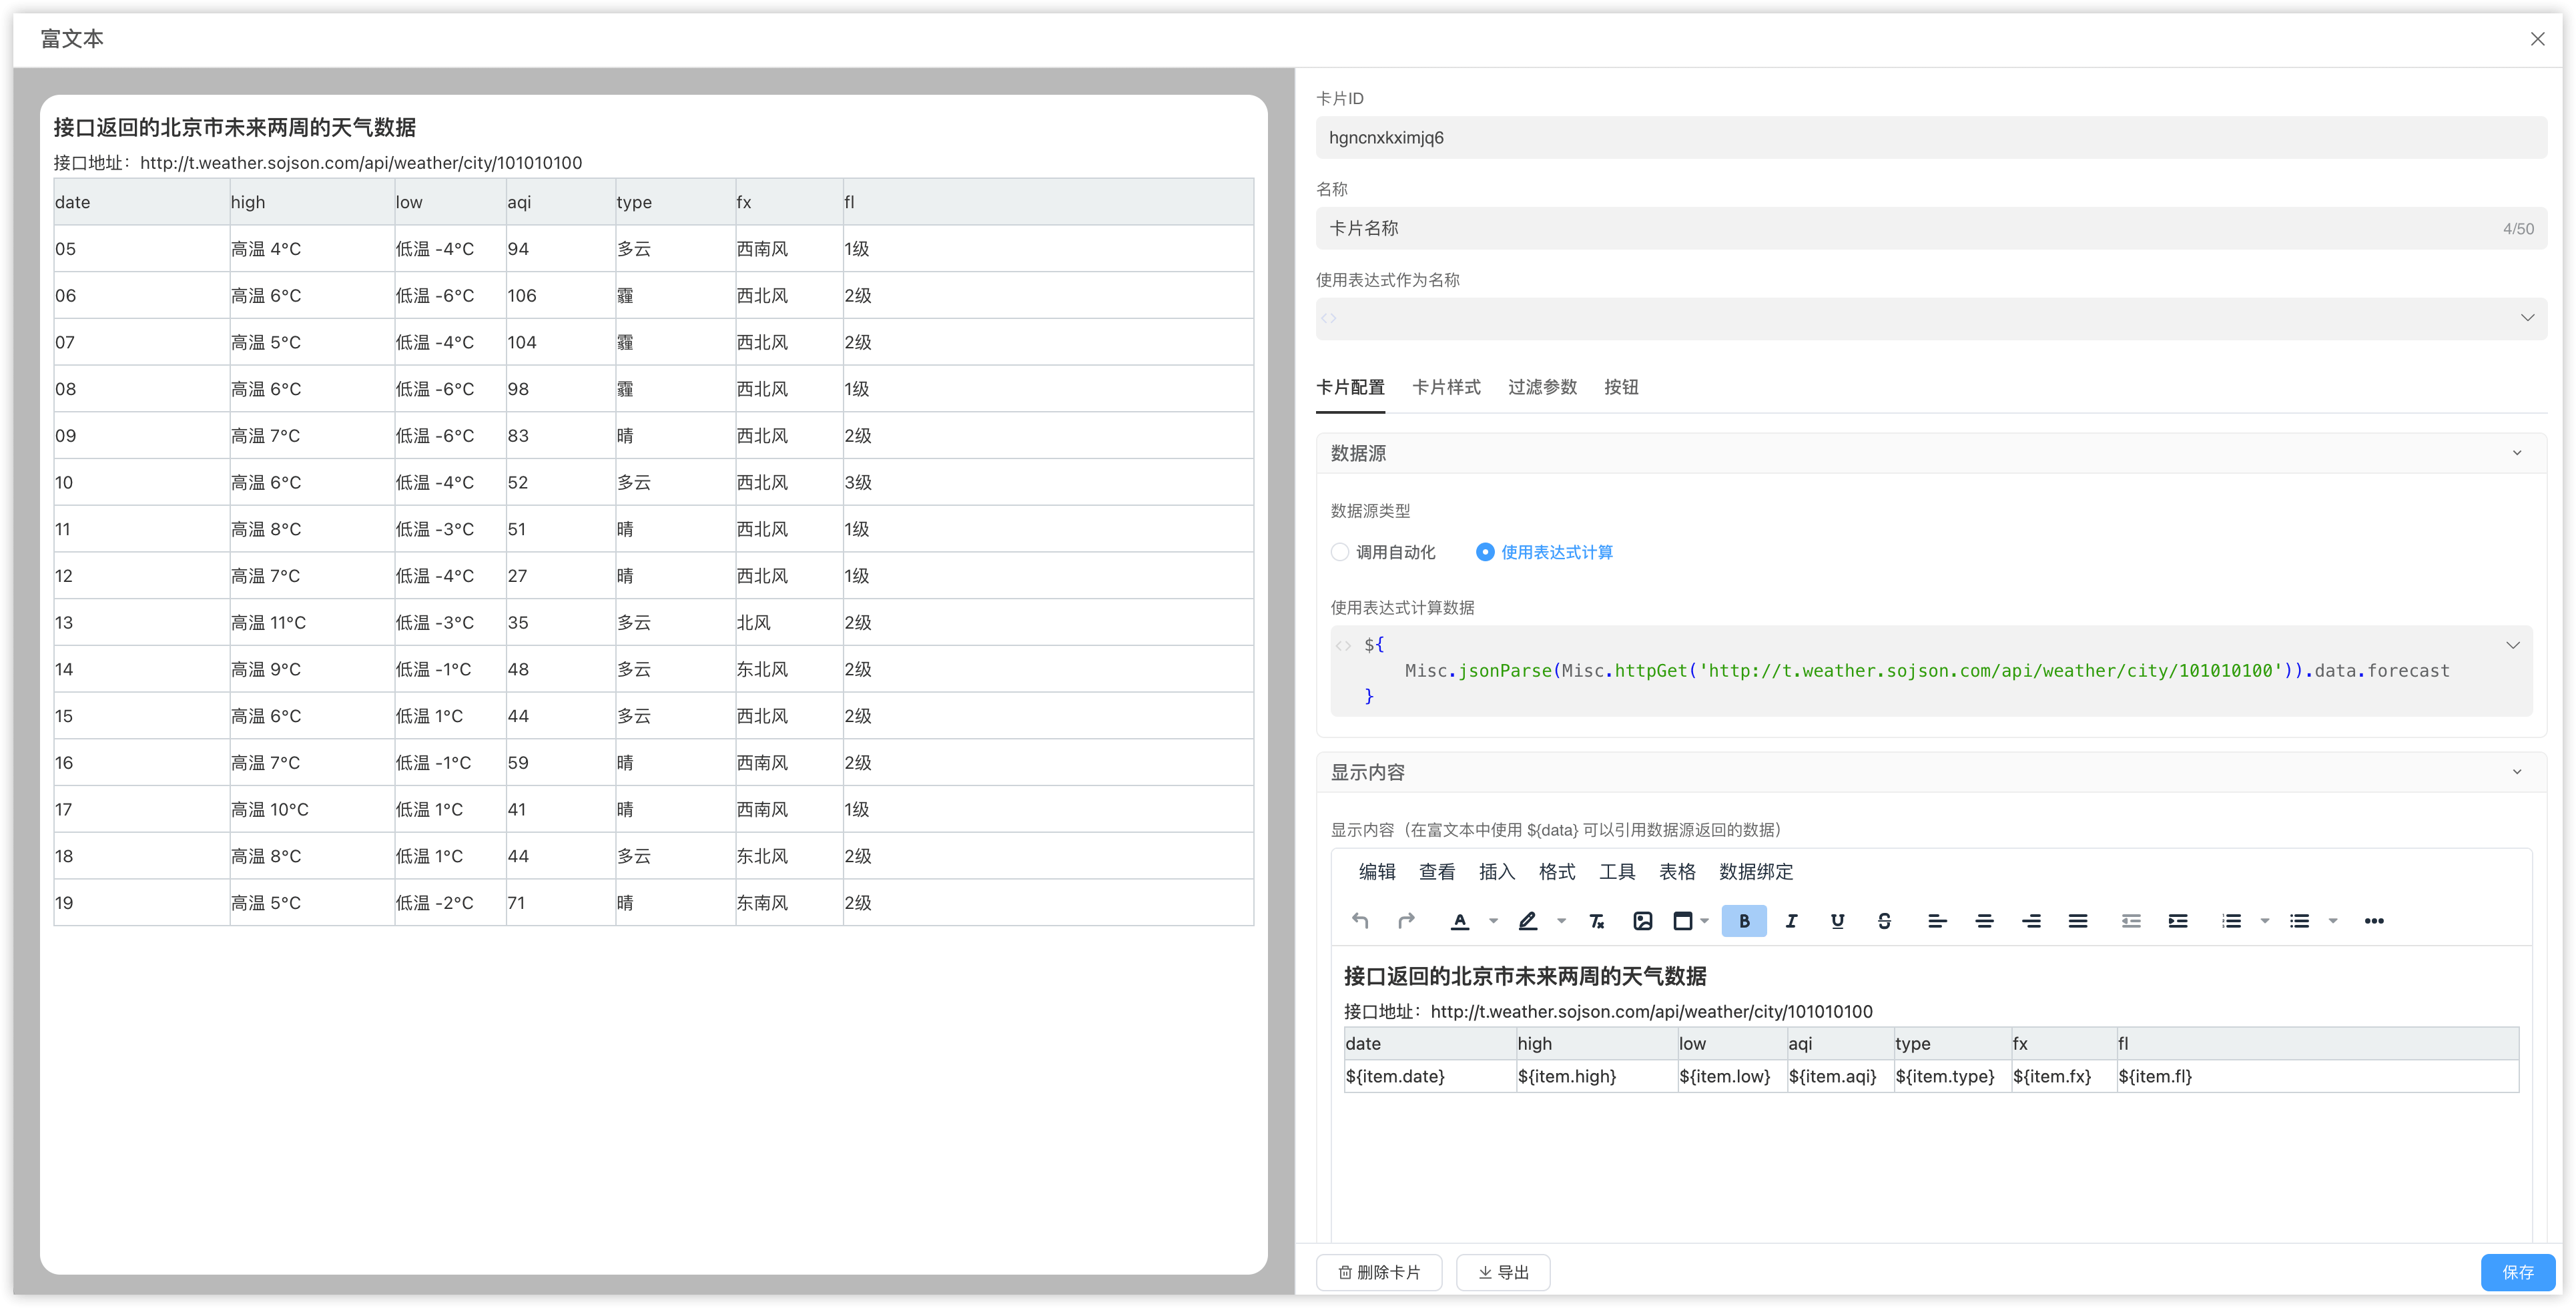Open the 数据绑定 editor menu
2576x1308 pixels.
point(1755,872)
